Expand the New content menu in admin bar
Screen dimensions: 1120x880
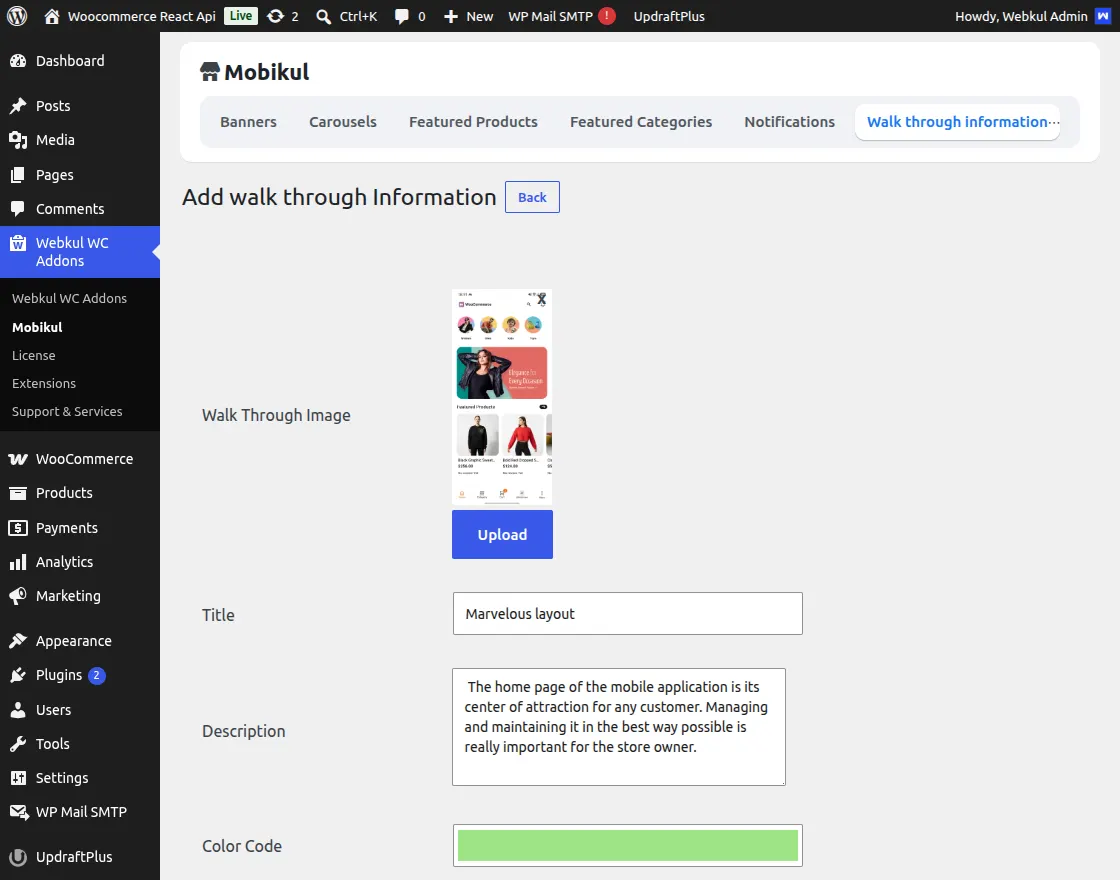coord(469,16)
